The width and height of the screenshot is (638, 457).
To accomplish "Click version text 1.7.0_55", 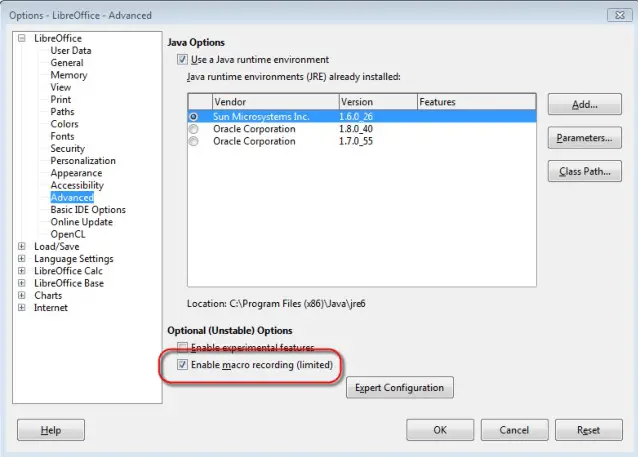I will click(x=356, y=141).
